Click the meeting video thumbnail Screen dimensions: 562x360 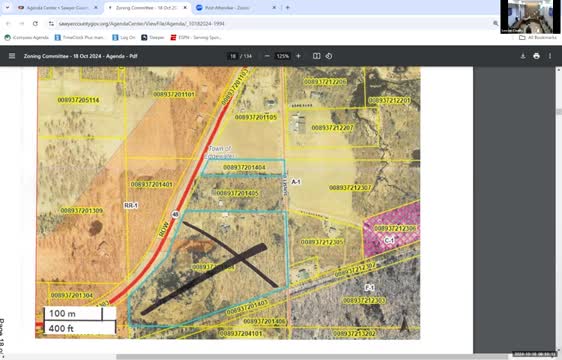(x=529, y=16)
